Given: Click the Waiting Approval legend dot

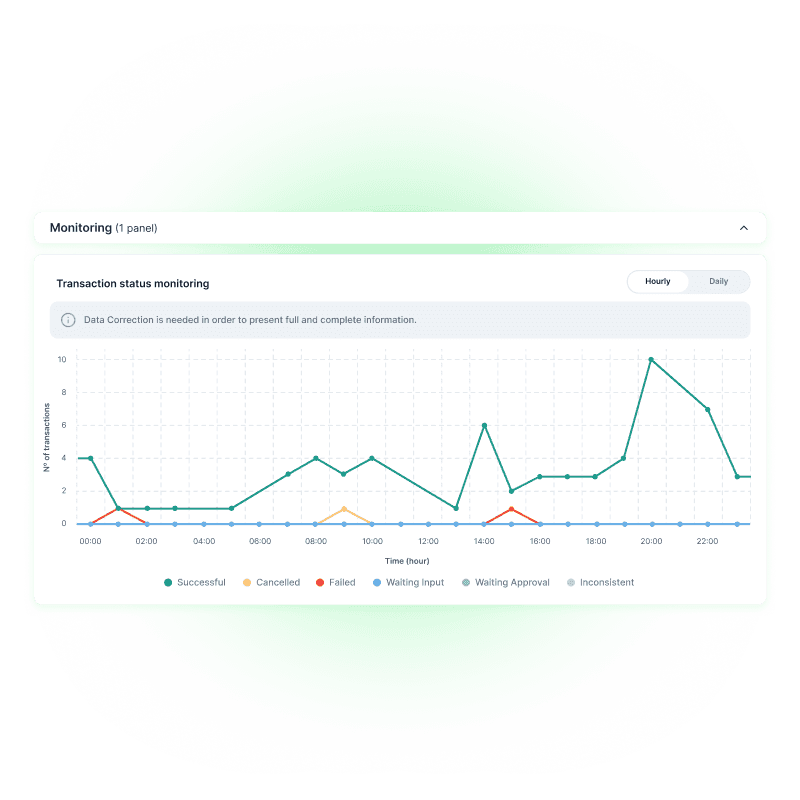Looking at the screenshot, I should point(465,582).
